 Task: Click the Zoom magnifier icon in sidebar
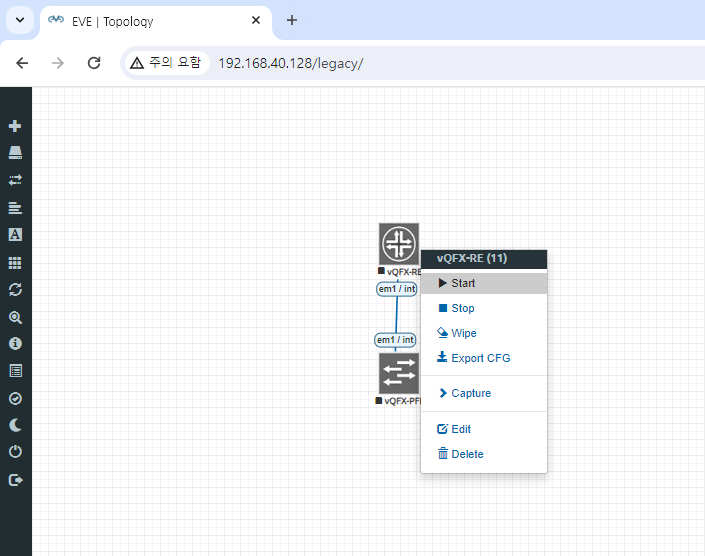click(15, 317)
